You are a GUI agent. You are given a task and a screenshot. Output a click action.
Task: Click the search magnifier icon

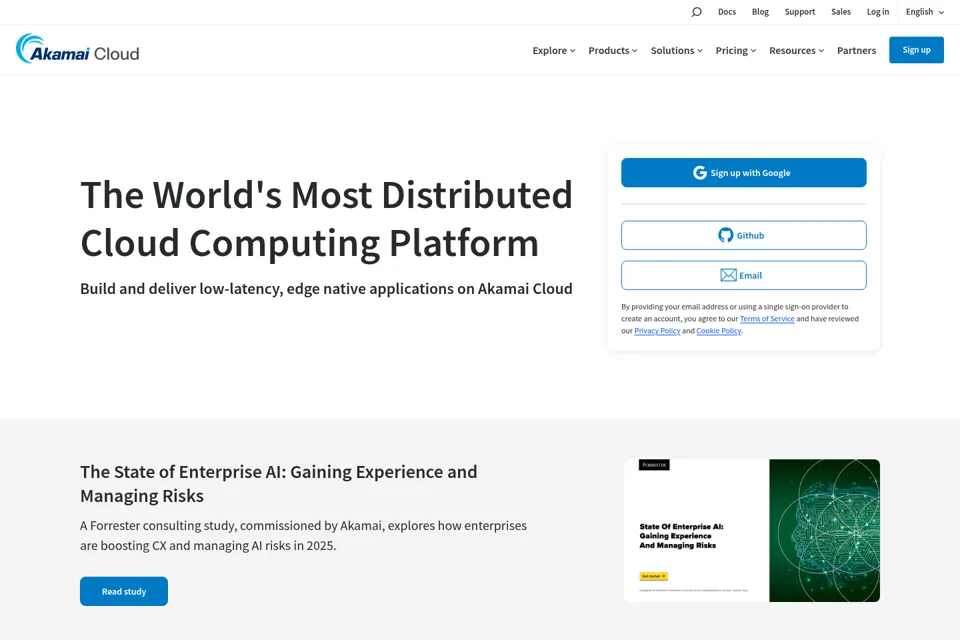pos(696,12)
